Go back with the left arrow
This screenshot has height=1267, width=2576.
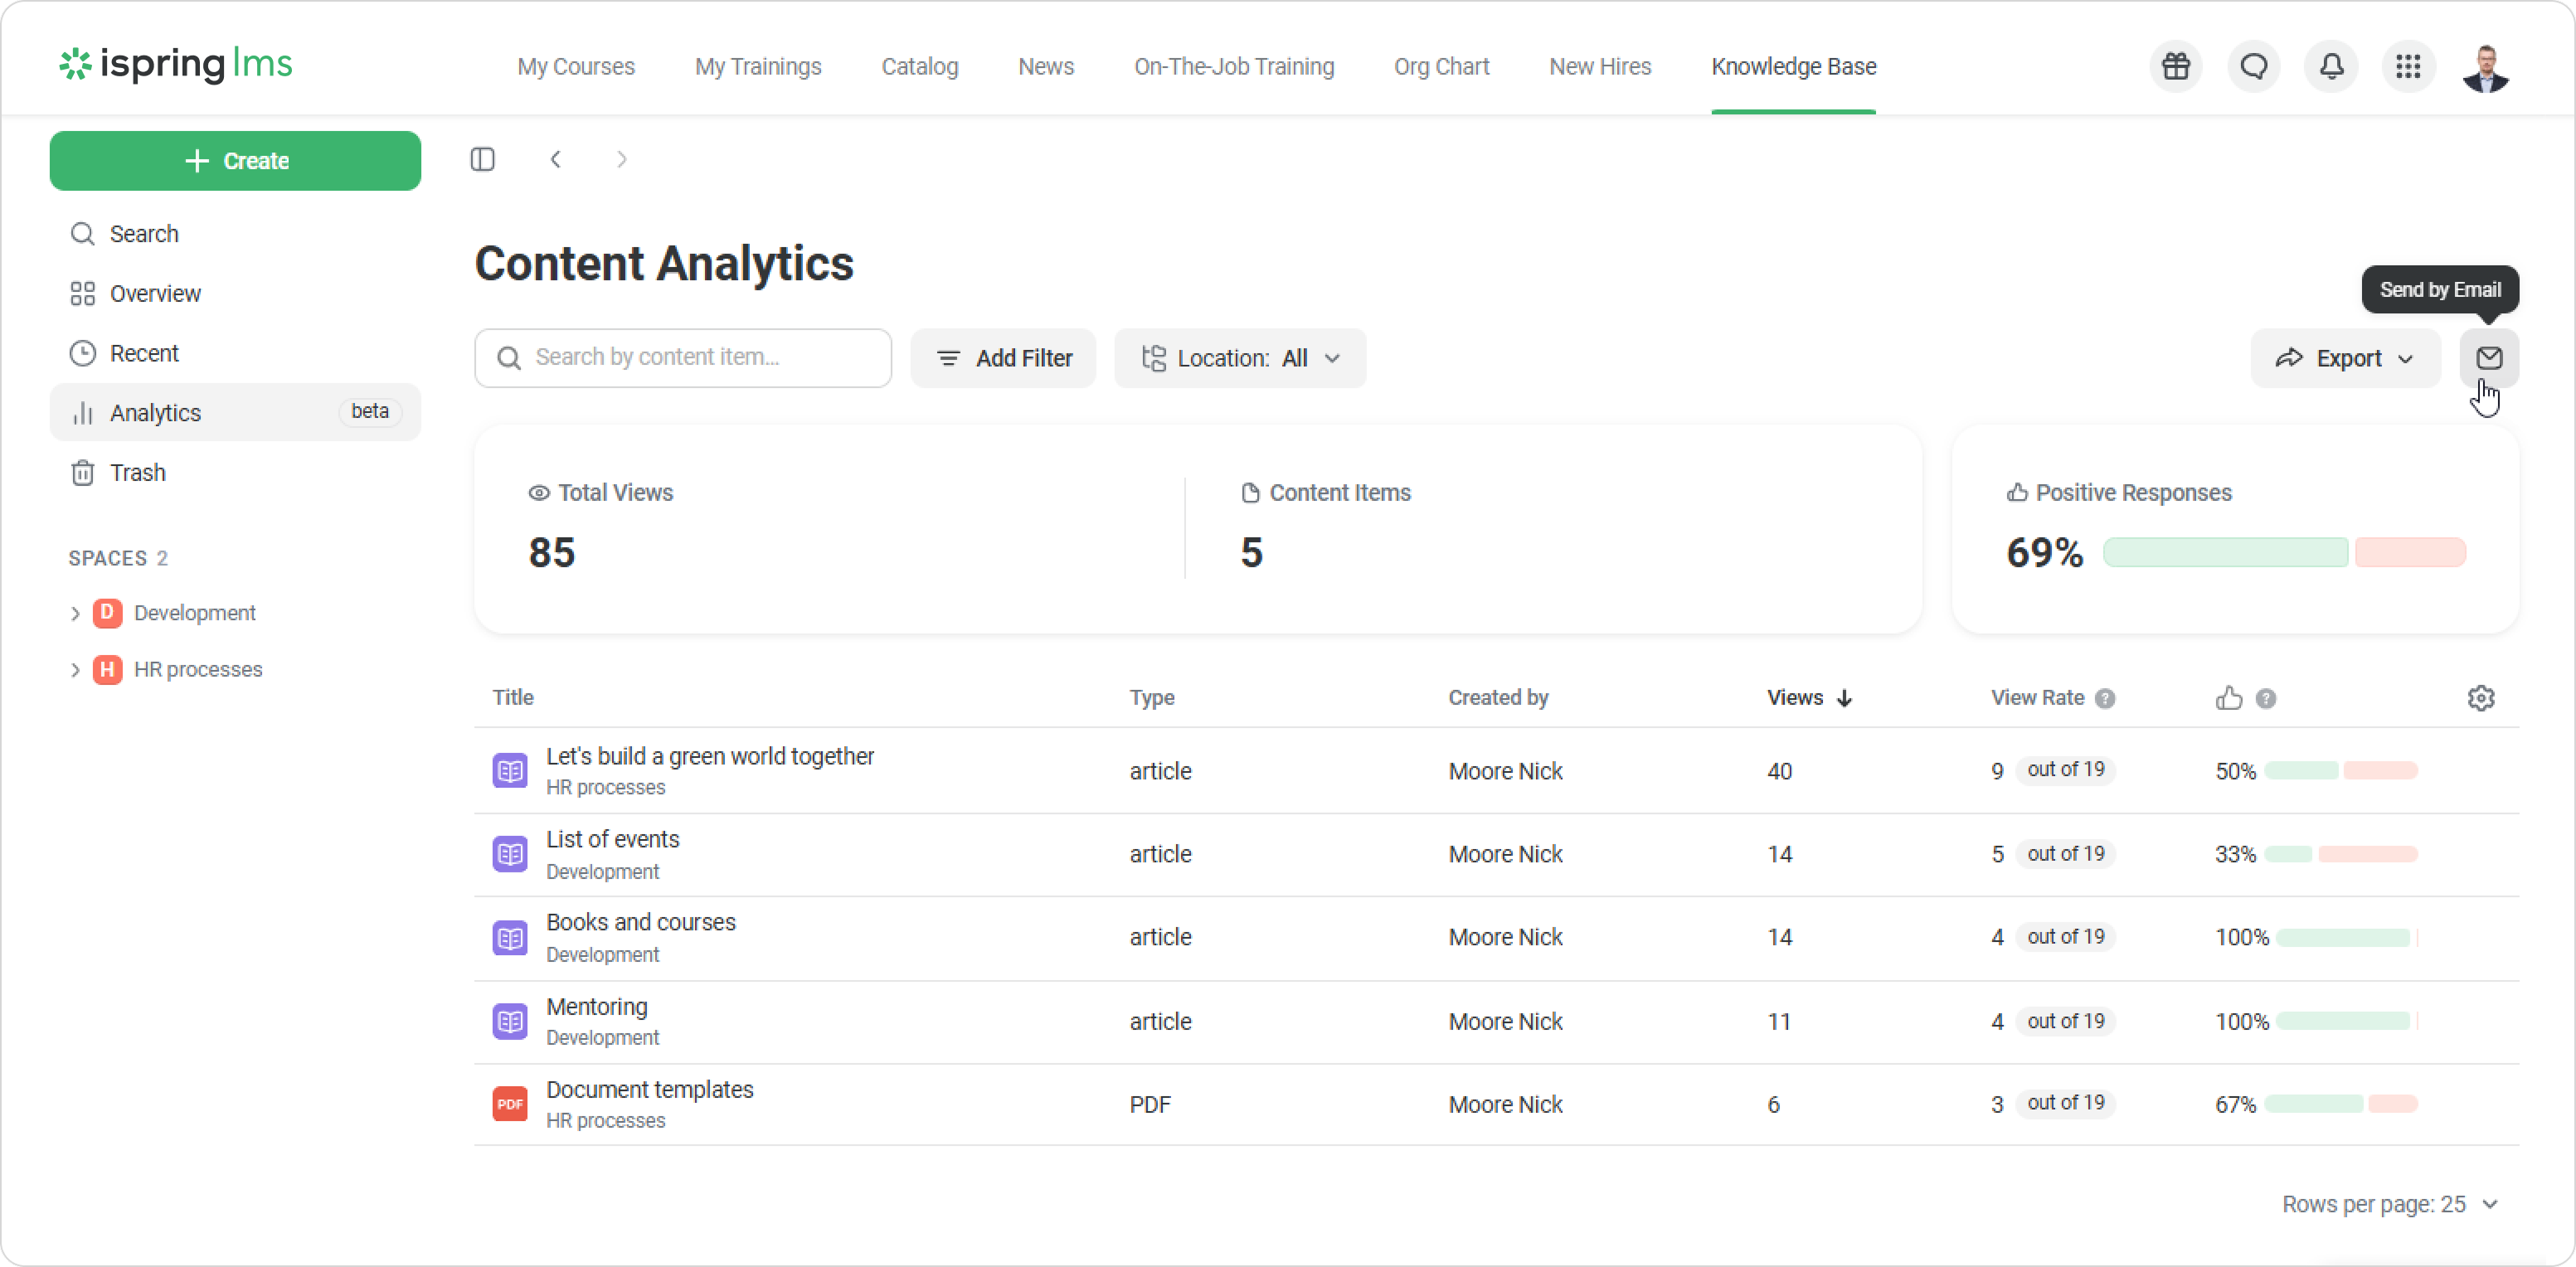[556, 160]
